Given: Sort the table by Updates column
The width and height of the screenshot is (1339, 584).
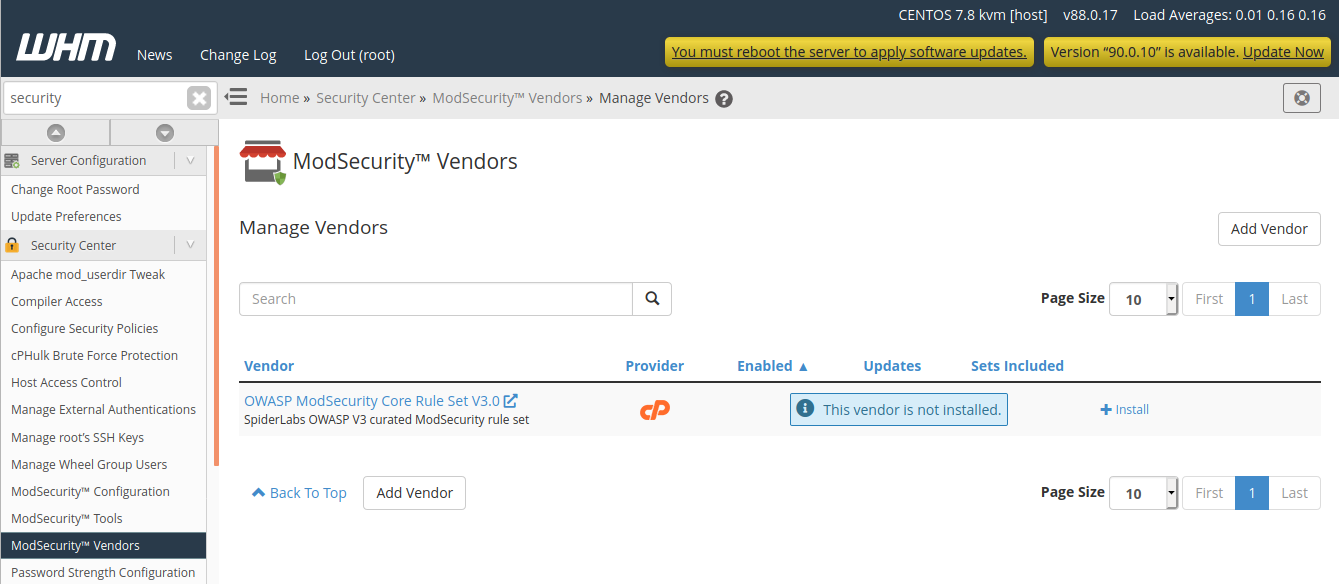Looking at the screenshot, I should pyautogui.click(x=892, y=366).
